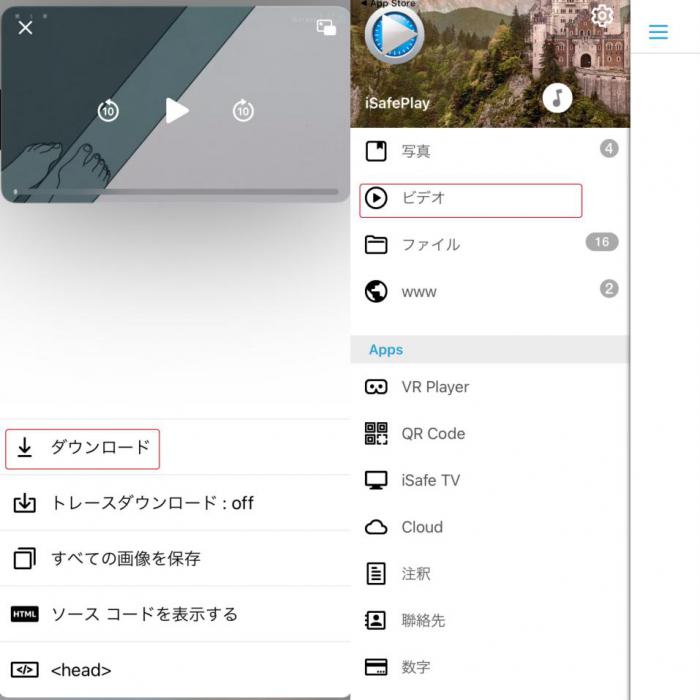Screen dimensions: 700x700
Task: Open QR Code scanner
Action: coord(490,433)
